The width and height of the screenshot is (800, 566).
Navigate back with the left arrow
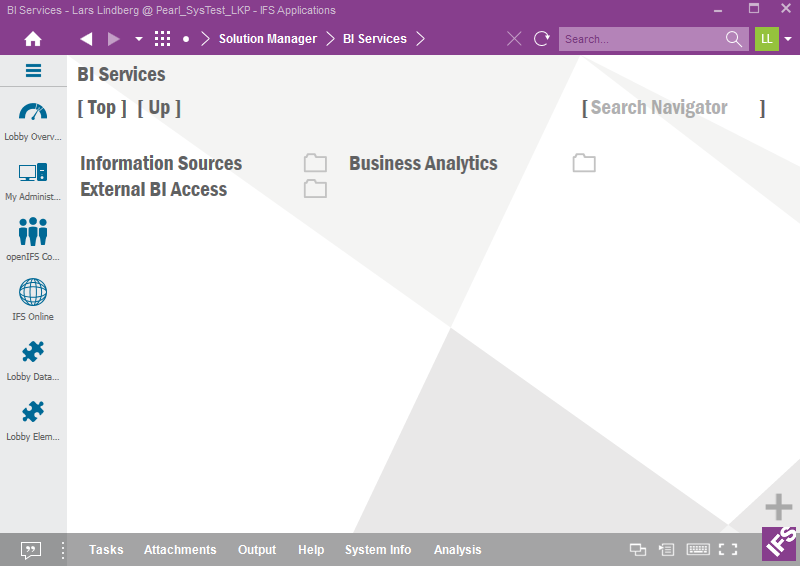pos(86,39)
